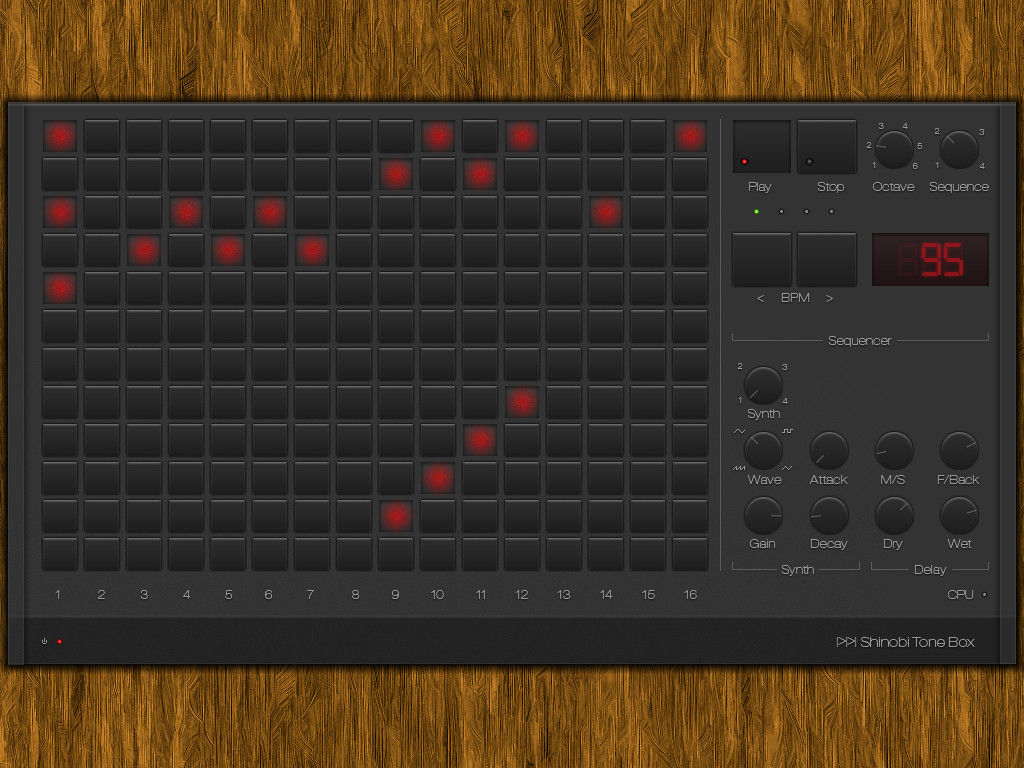Click the Dry delay knob

[x=893, y=515]
